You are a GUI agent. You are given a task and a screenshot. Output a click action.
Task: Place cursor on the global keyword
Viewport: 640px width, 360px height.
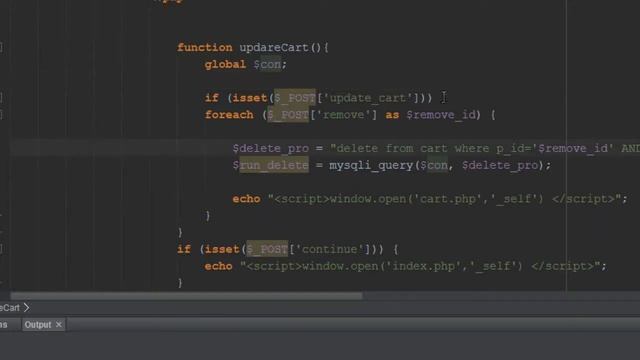[x=225, y=64]
